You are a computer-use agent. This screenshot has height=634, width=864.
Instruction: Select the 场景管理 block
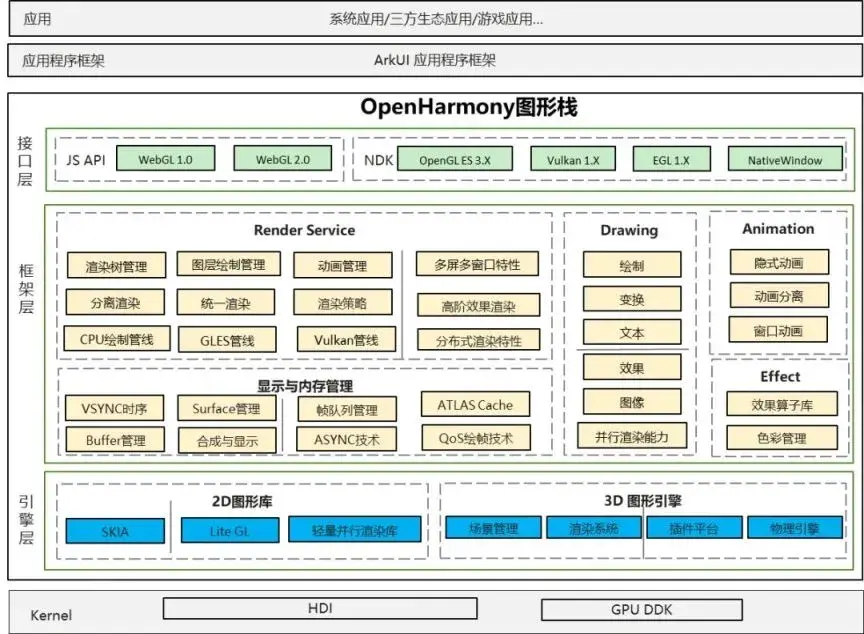coord(494,528)
